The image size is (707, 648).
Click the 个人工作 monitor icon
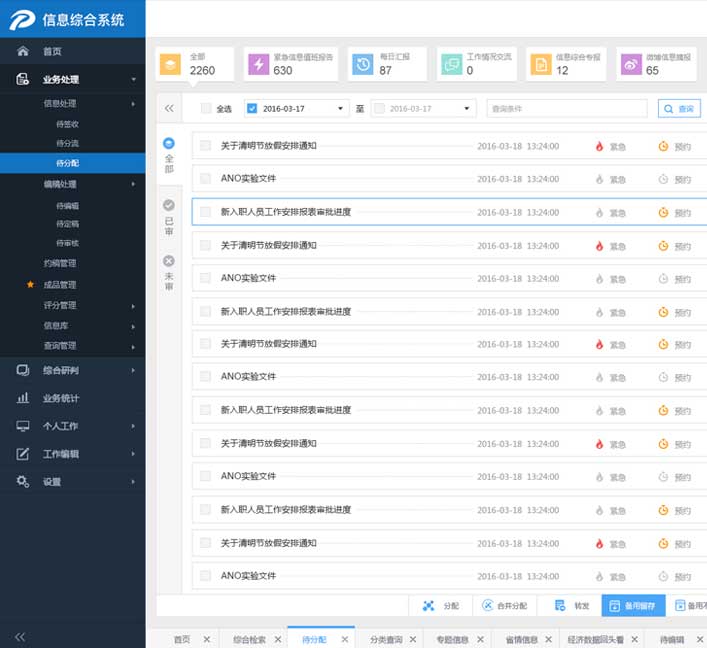tap(23, 426)
